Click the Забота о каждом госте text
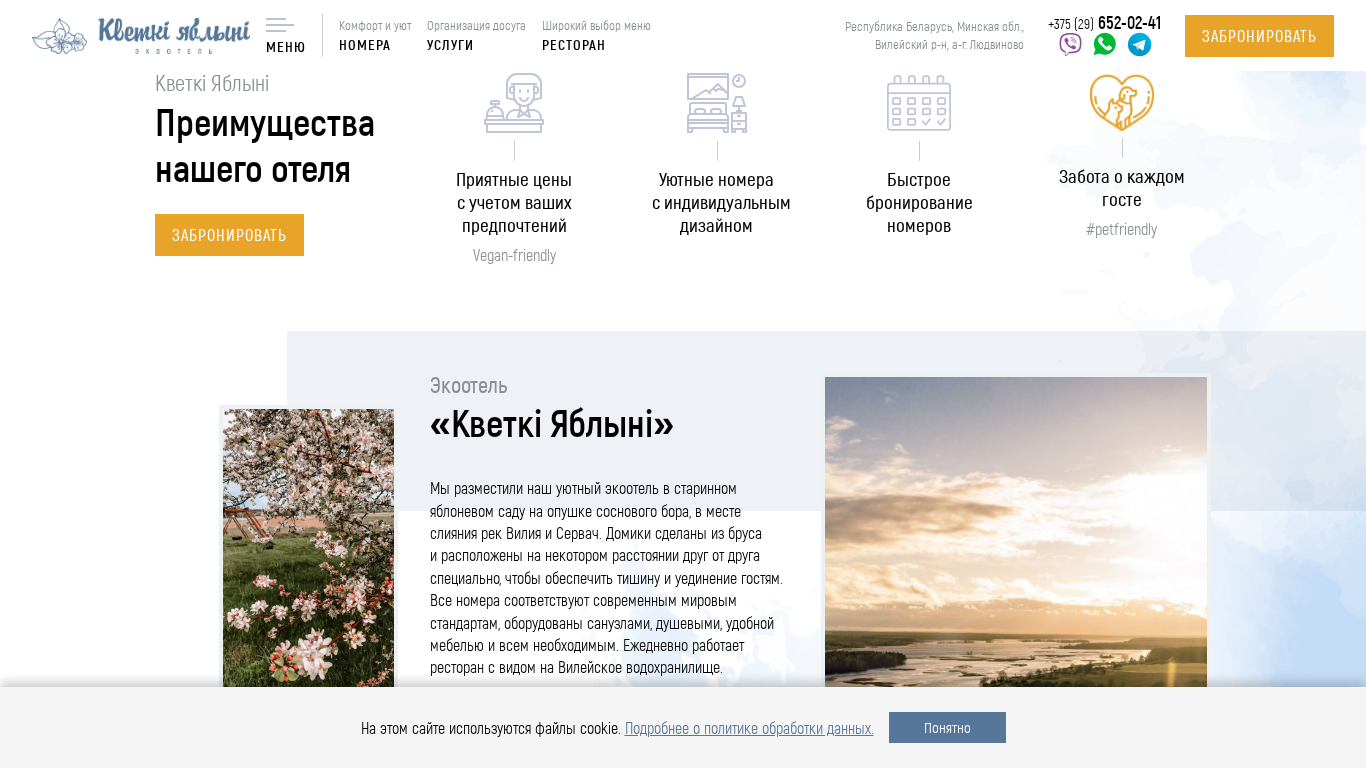The width and height of the screenshot is (1366, 768). coord(1122,188)
